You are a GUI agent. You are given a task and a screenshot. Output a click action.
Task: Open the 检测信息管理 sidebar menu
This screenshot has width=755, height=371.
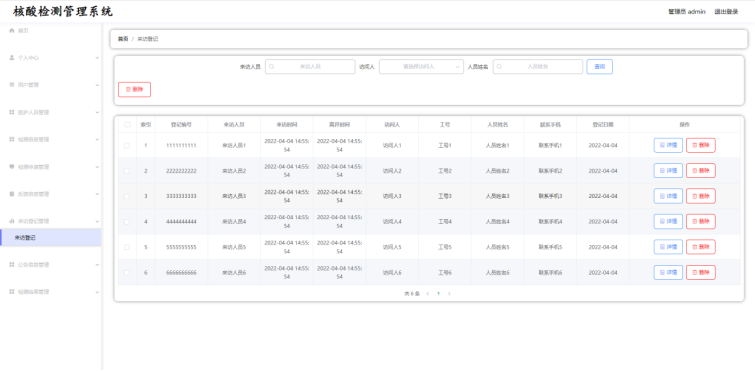point(51,140)
